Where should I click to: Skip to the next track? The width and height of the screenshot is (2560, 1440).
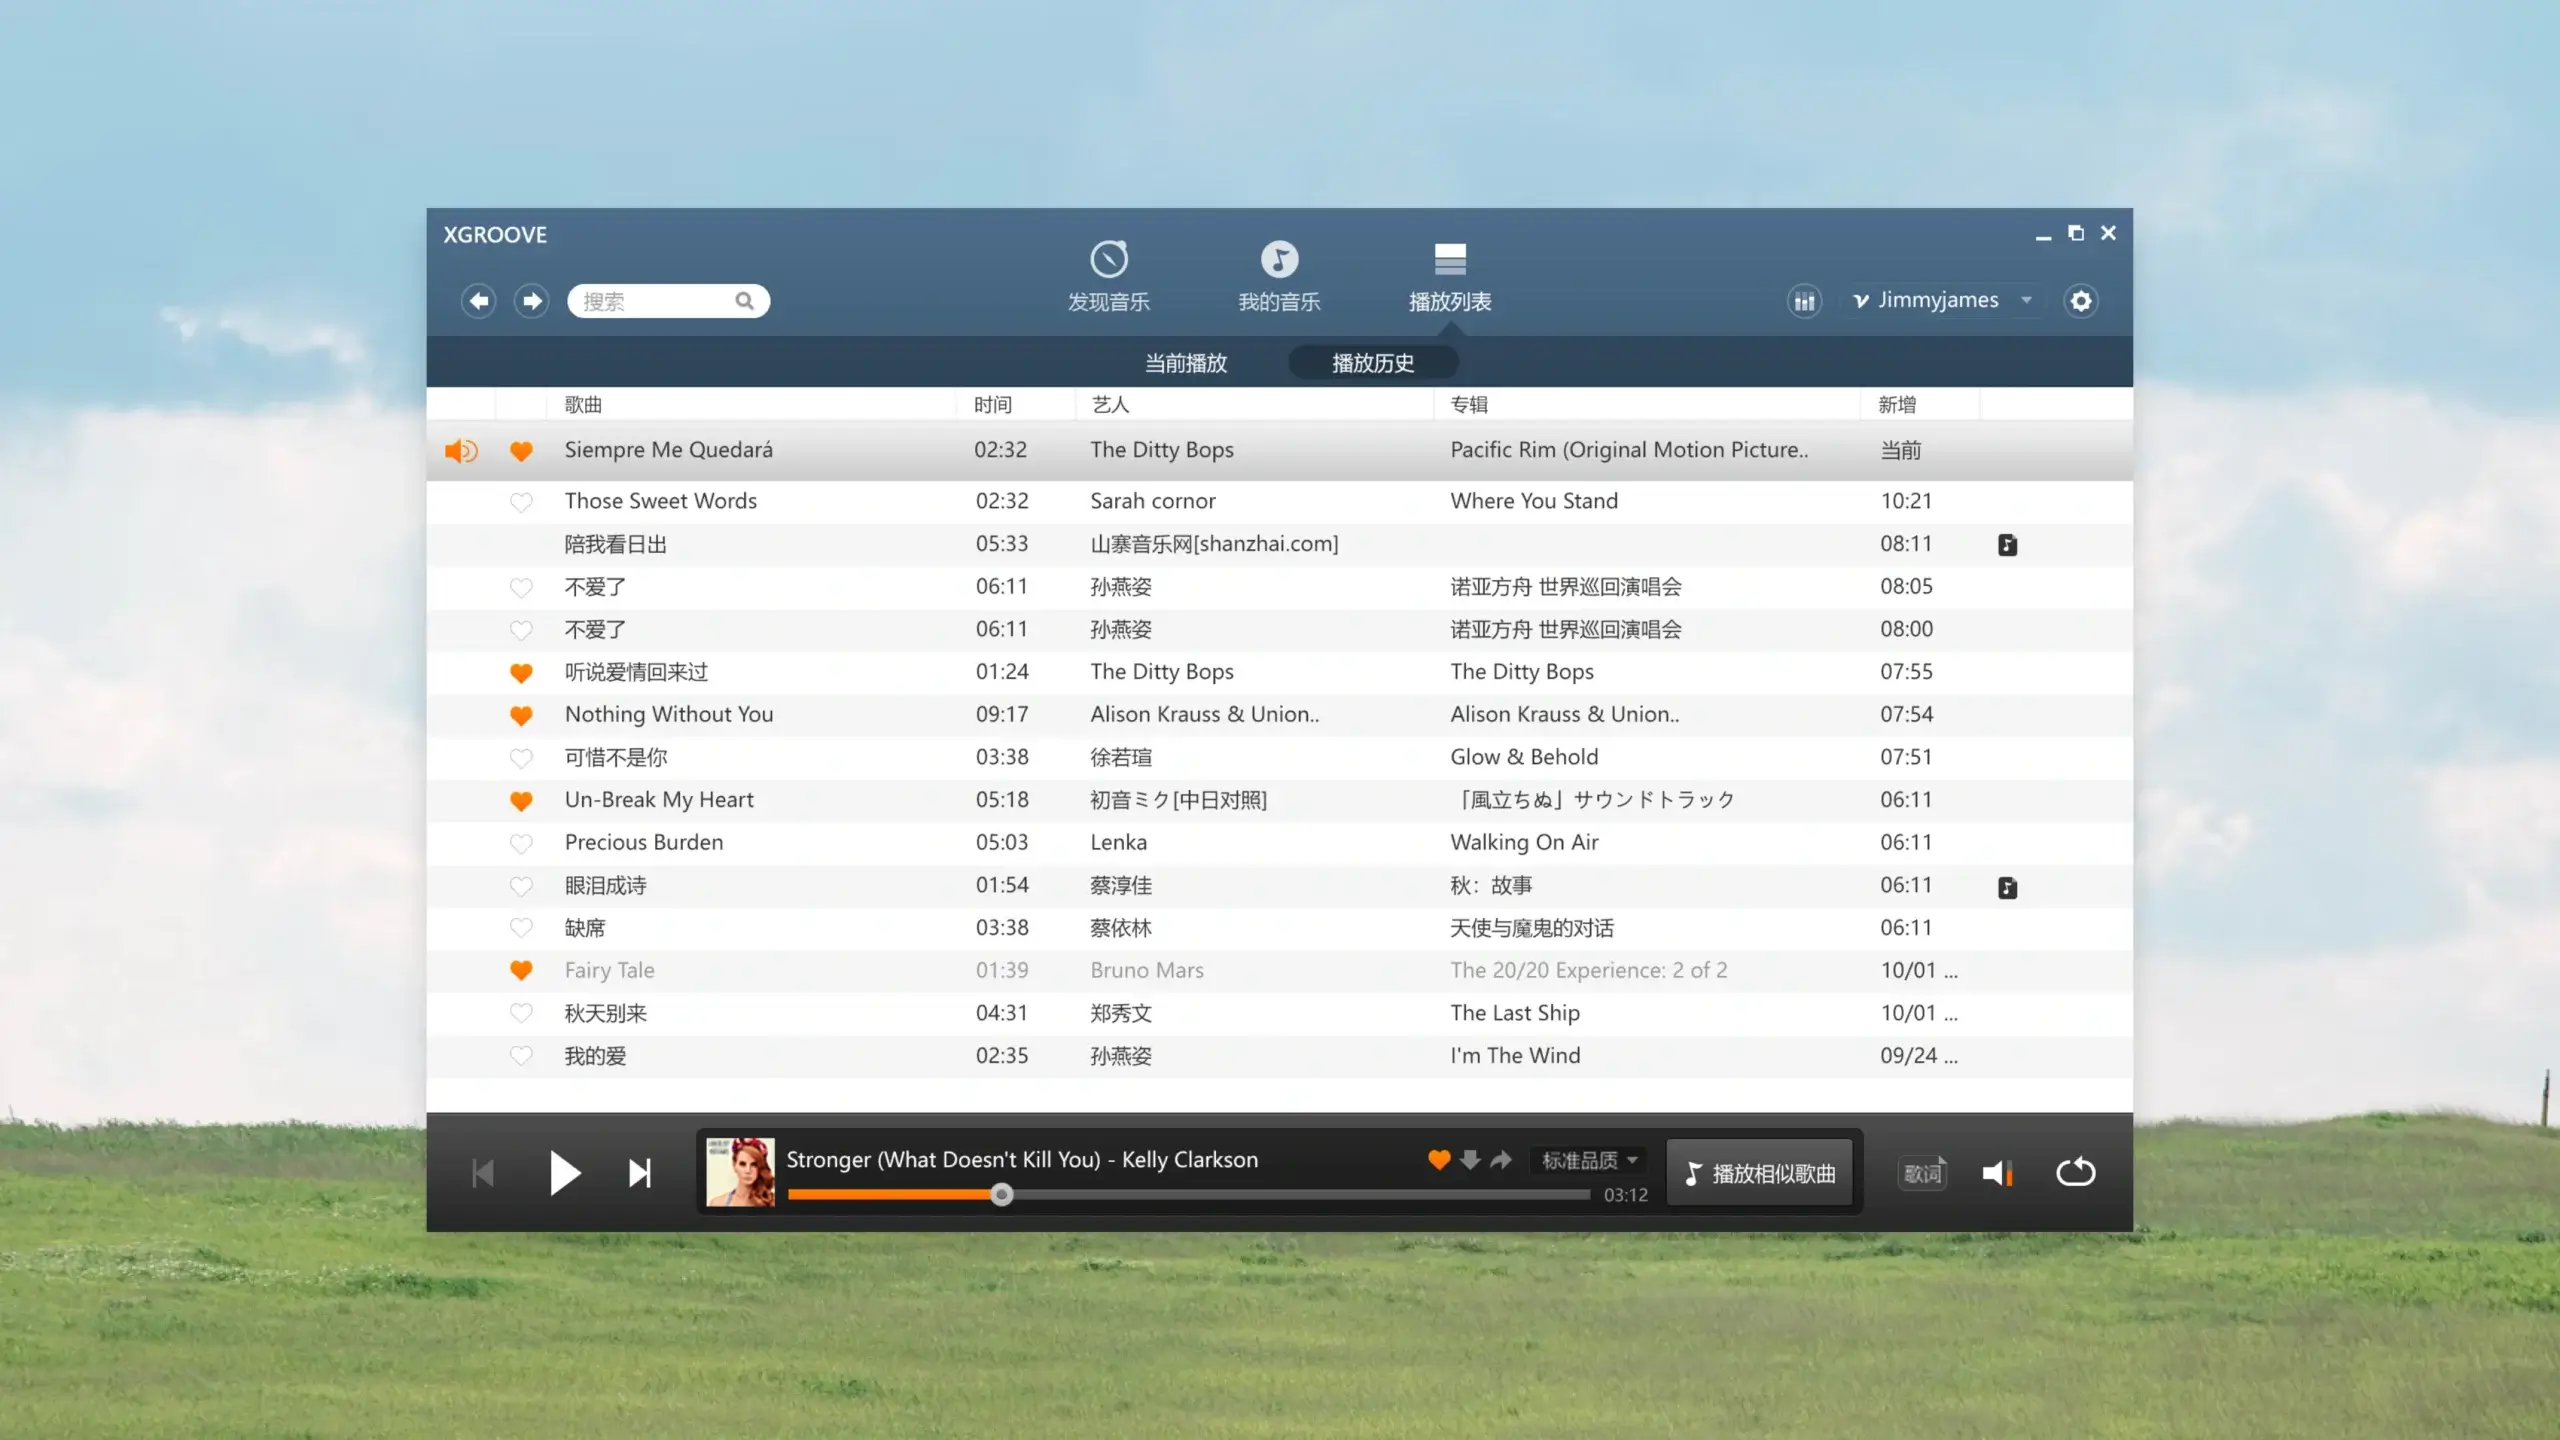coord(640,1173)
